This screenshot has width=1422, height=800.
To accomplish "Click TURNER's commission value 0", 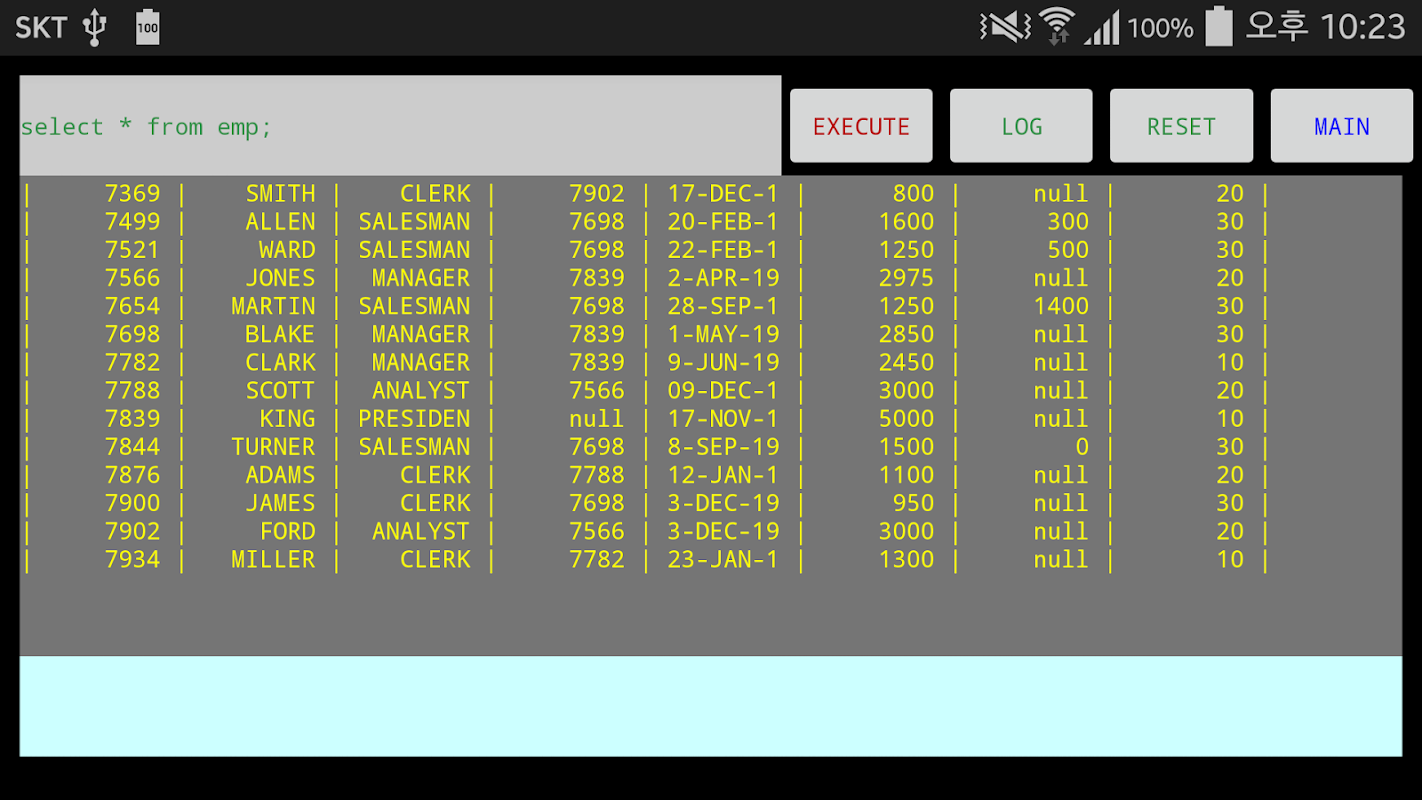I will 1082,447.
